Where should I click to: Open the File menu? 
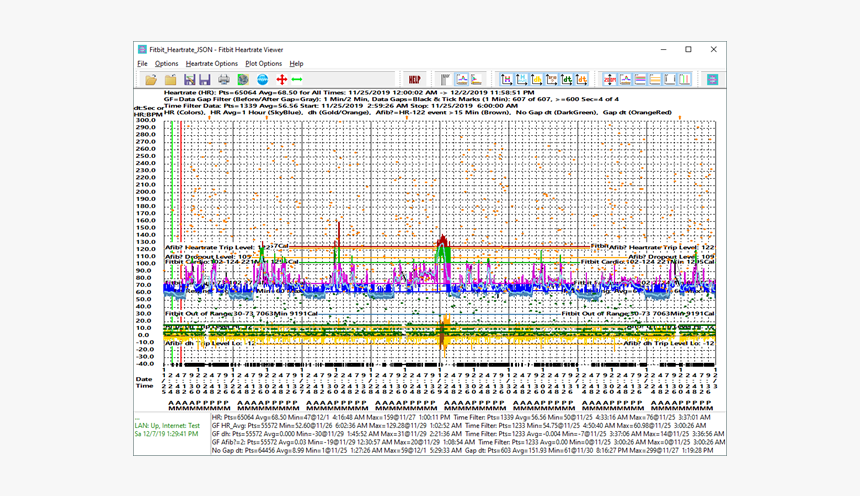pyautogui.click(x=142, y=64)
